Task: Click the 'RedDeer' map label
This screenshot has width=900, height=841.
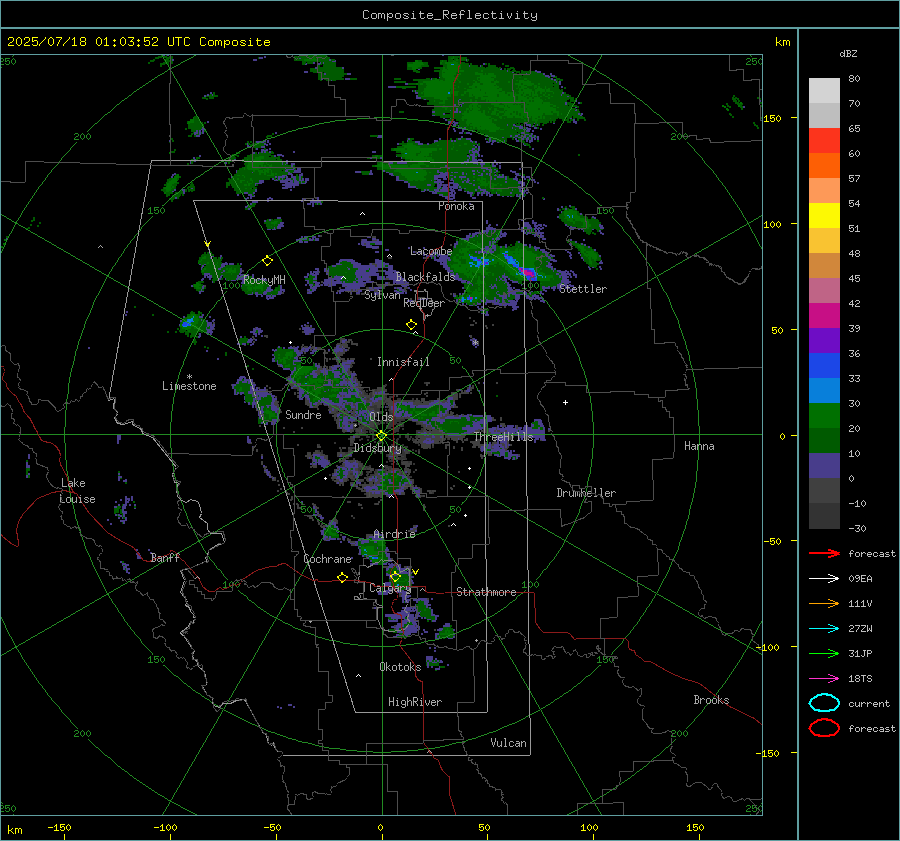Action: (424, 303)
